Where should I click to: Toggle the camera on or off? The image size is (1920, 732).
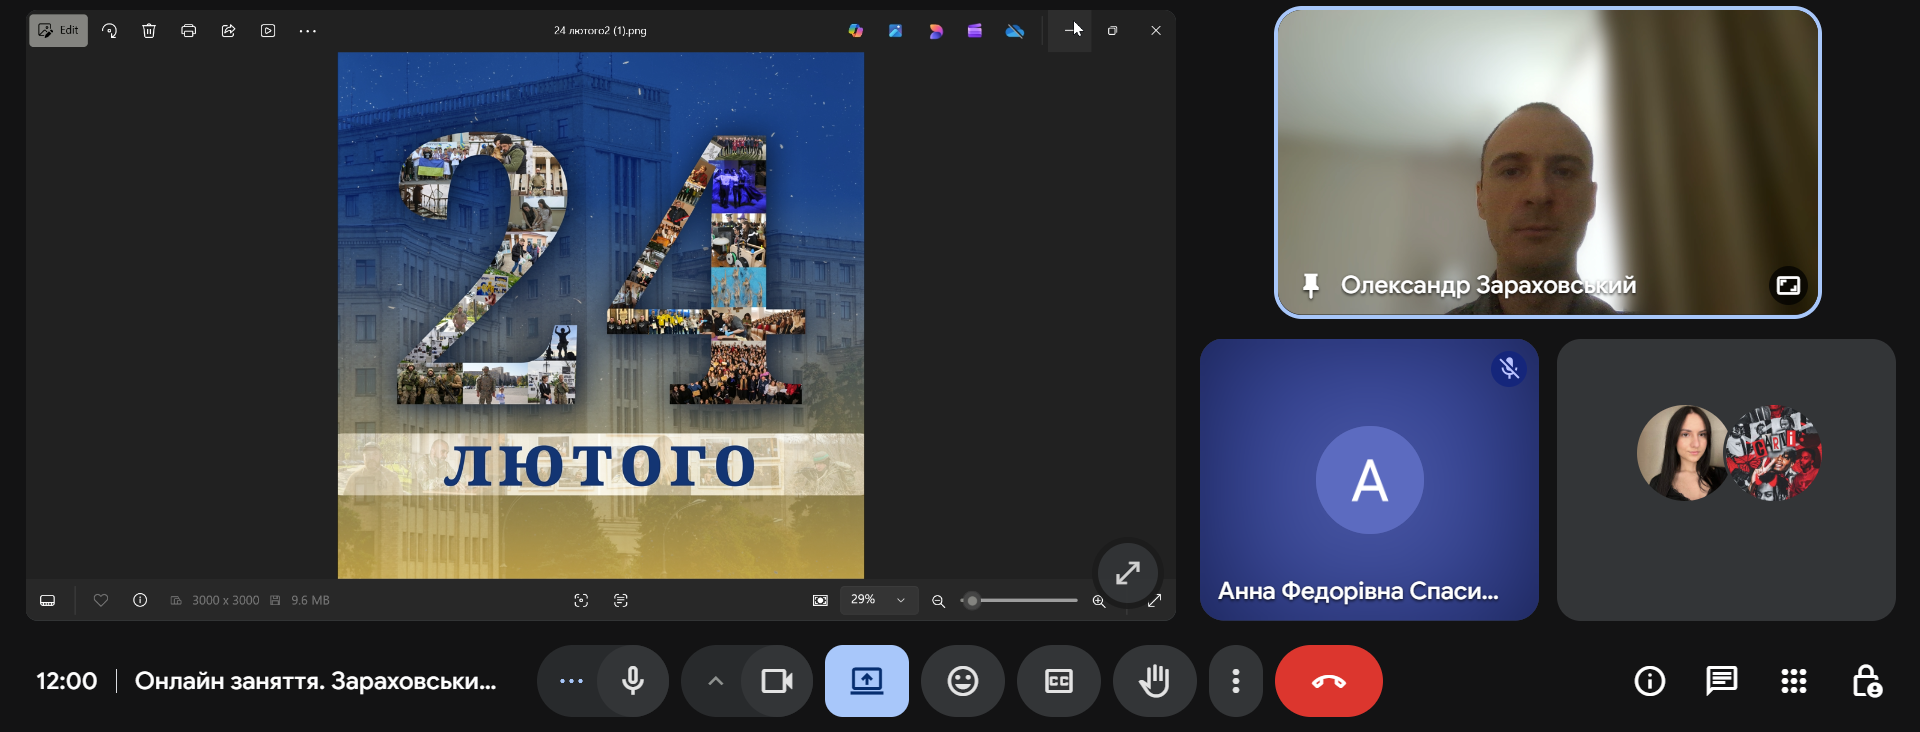[776, 681]
